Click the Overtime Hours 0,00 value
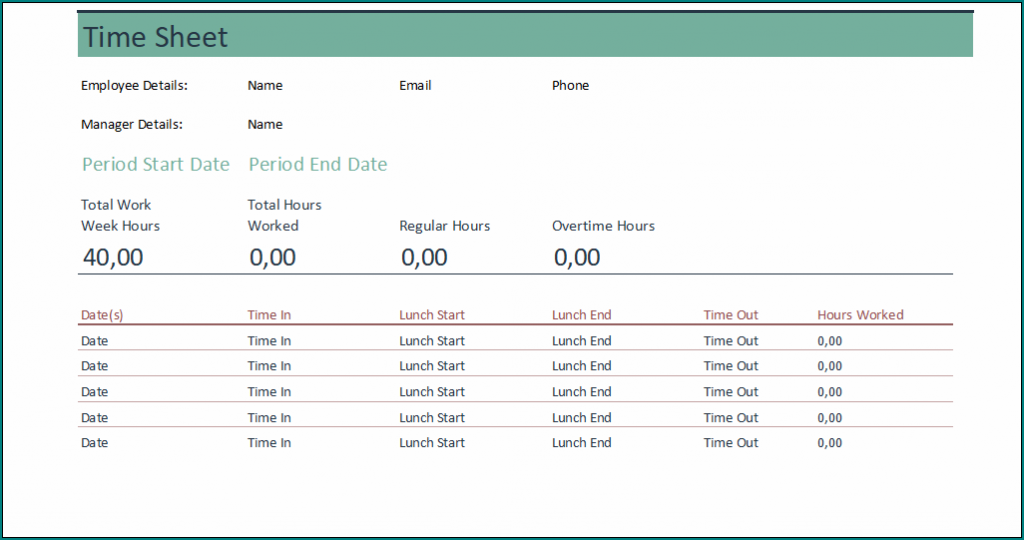The image size is (1024, 540). pyautogui.click(x=577, y=258)
